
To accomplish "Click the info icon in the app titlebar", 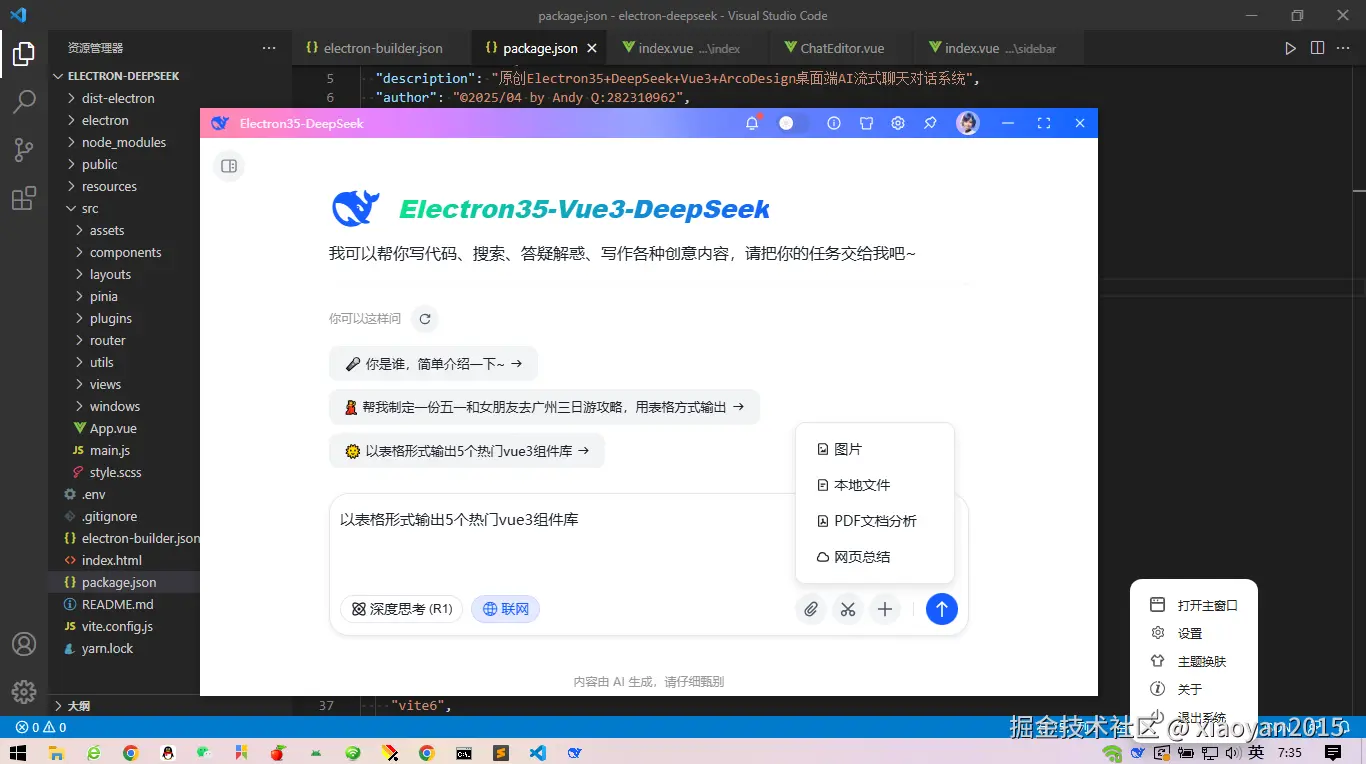I will point(834,123).
